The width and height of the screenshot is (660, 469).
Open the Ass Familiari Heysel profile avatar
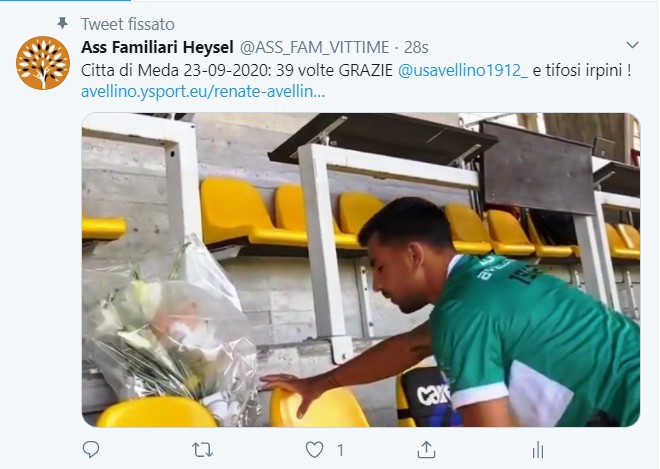(x=43, y=63)
